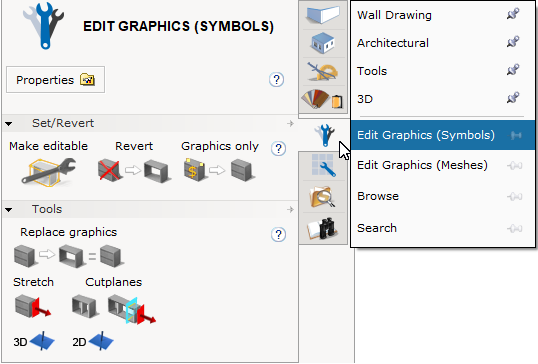This screenshot has height=364, width=538.
Task: Select 3D menu item
Action: 443,99
